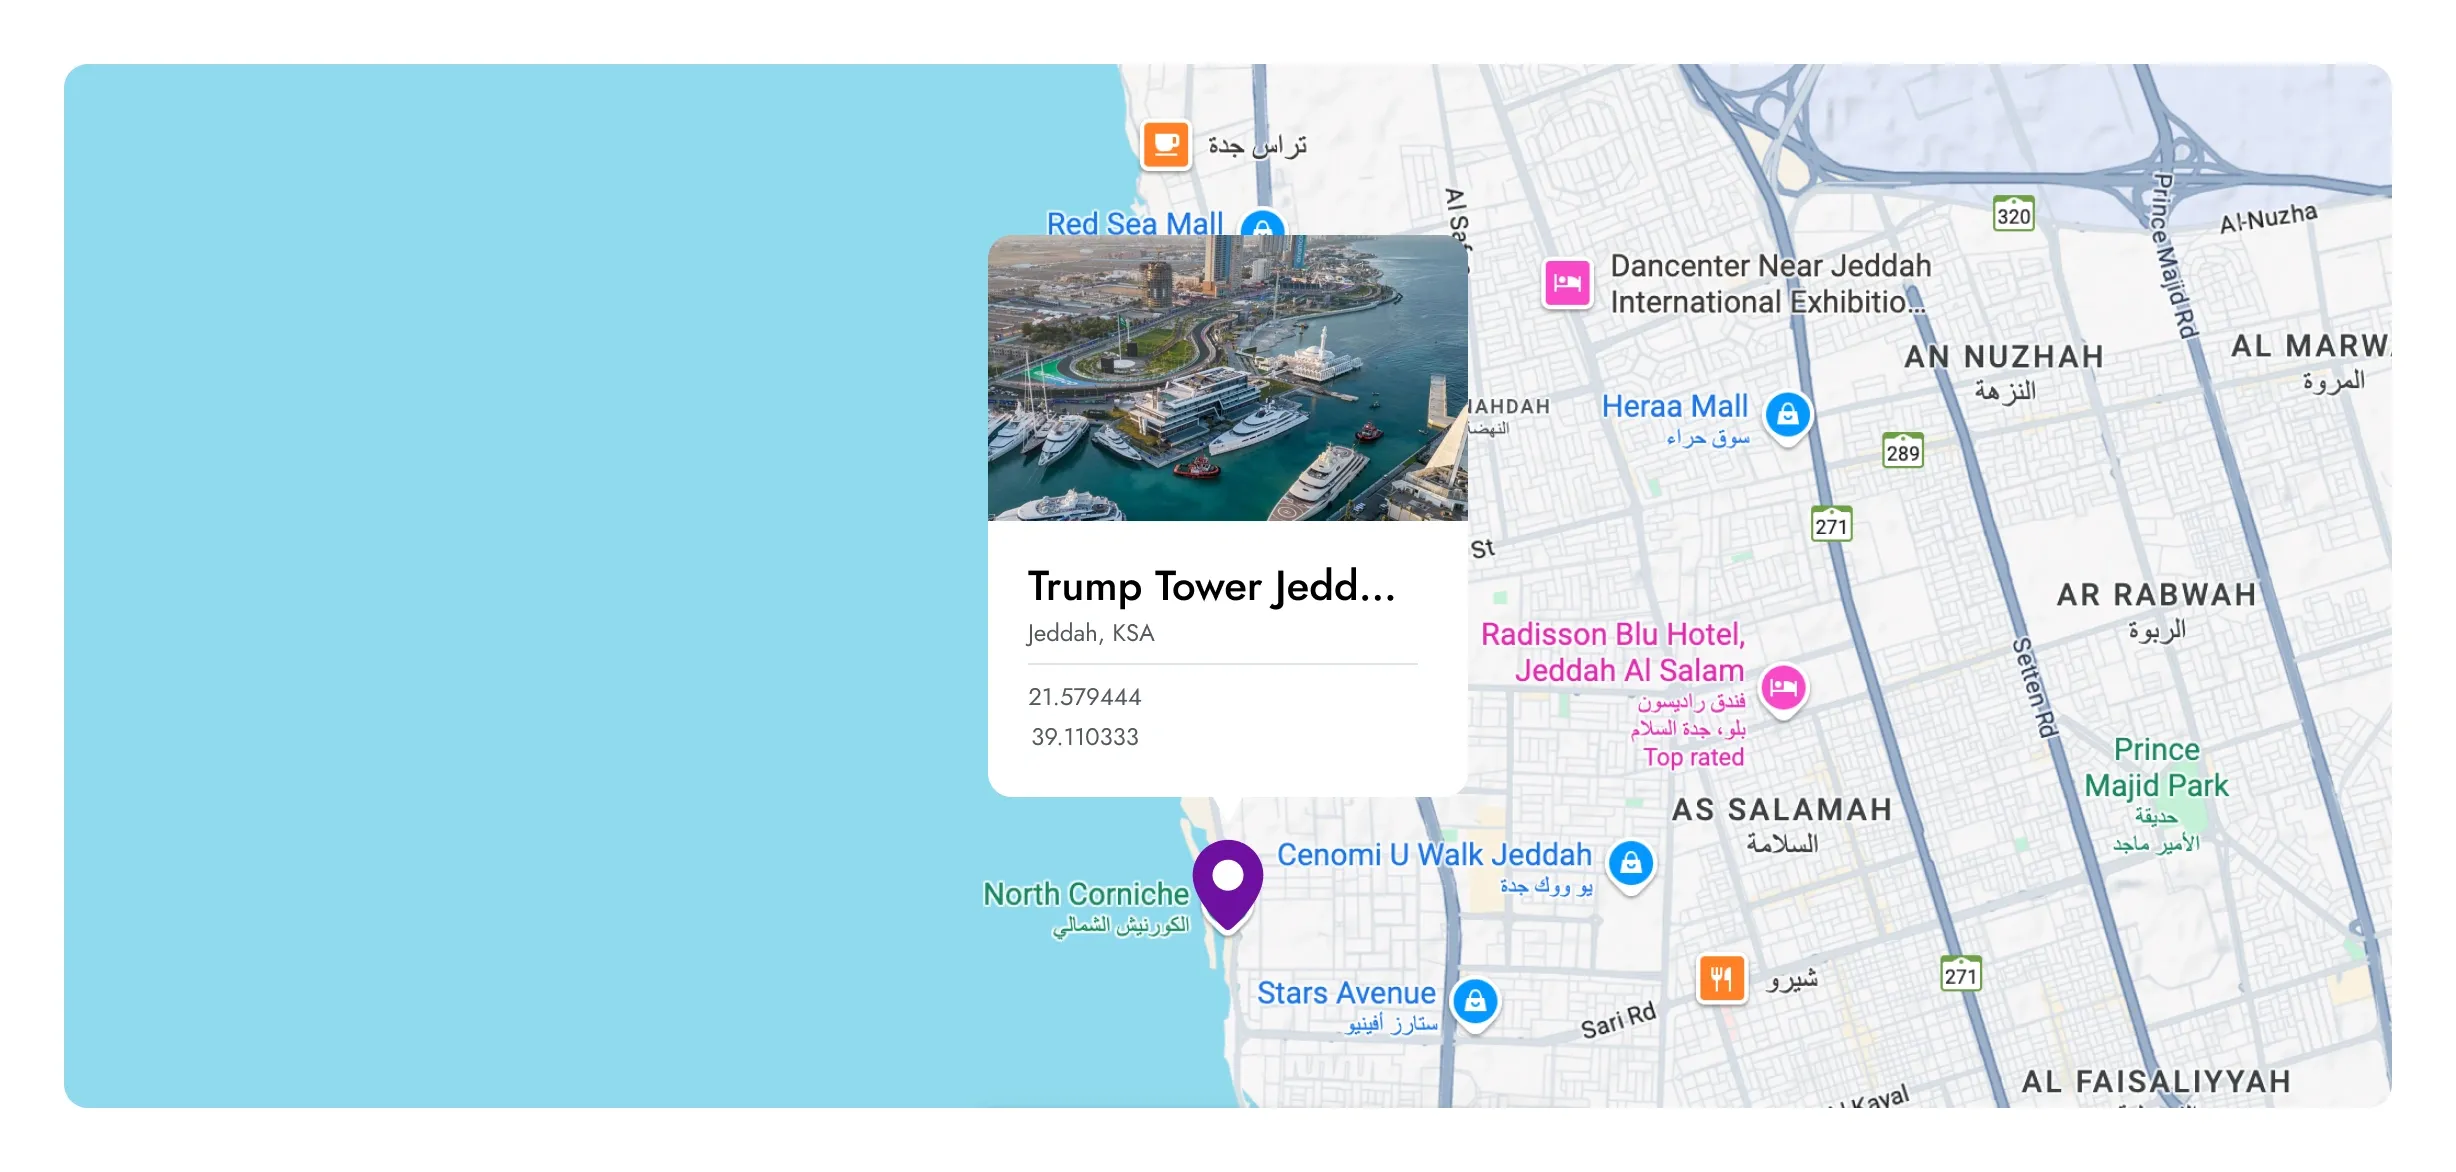Click the Seiten Rd street label
The height and width of the screenshot is (1172, 2456).
2035,688
